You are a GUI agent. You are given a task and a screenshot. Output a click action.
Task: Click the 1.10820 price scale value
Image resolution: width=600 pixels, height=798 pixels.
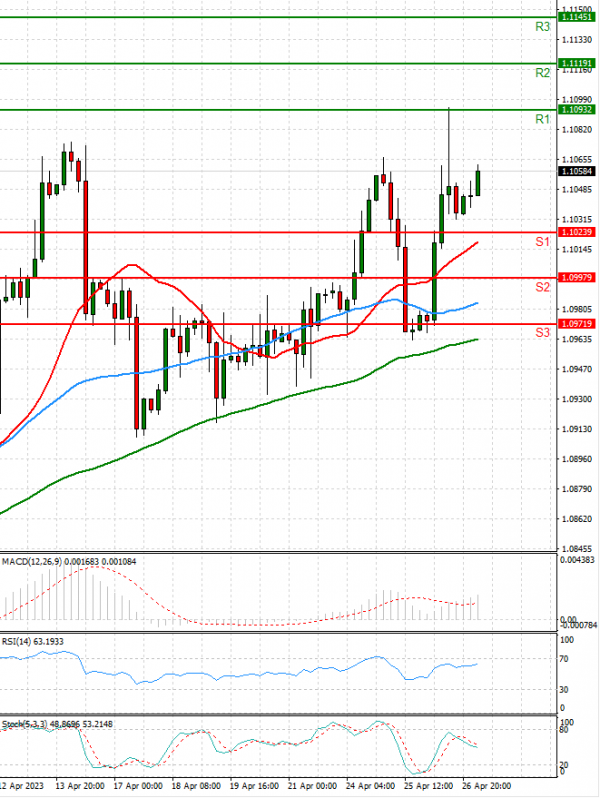[577, 130]
